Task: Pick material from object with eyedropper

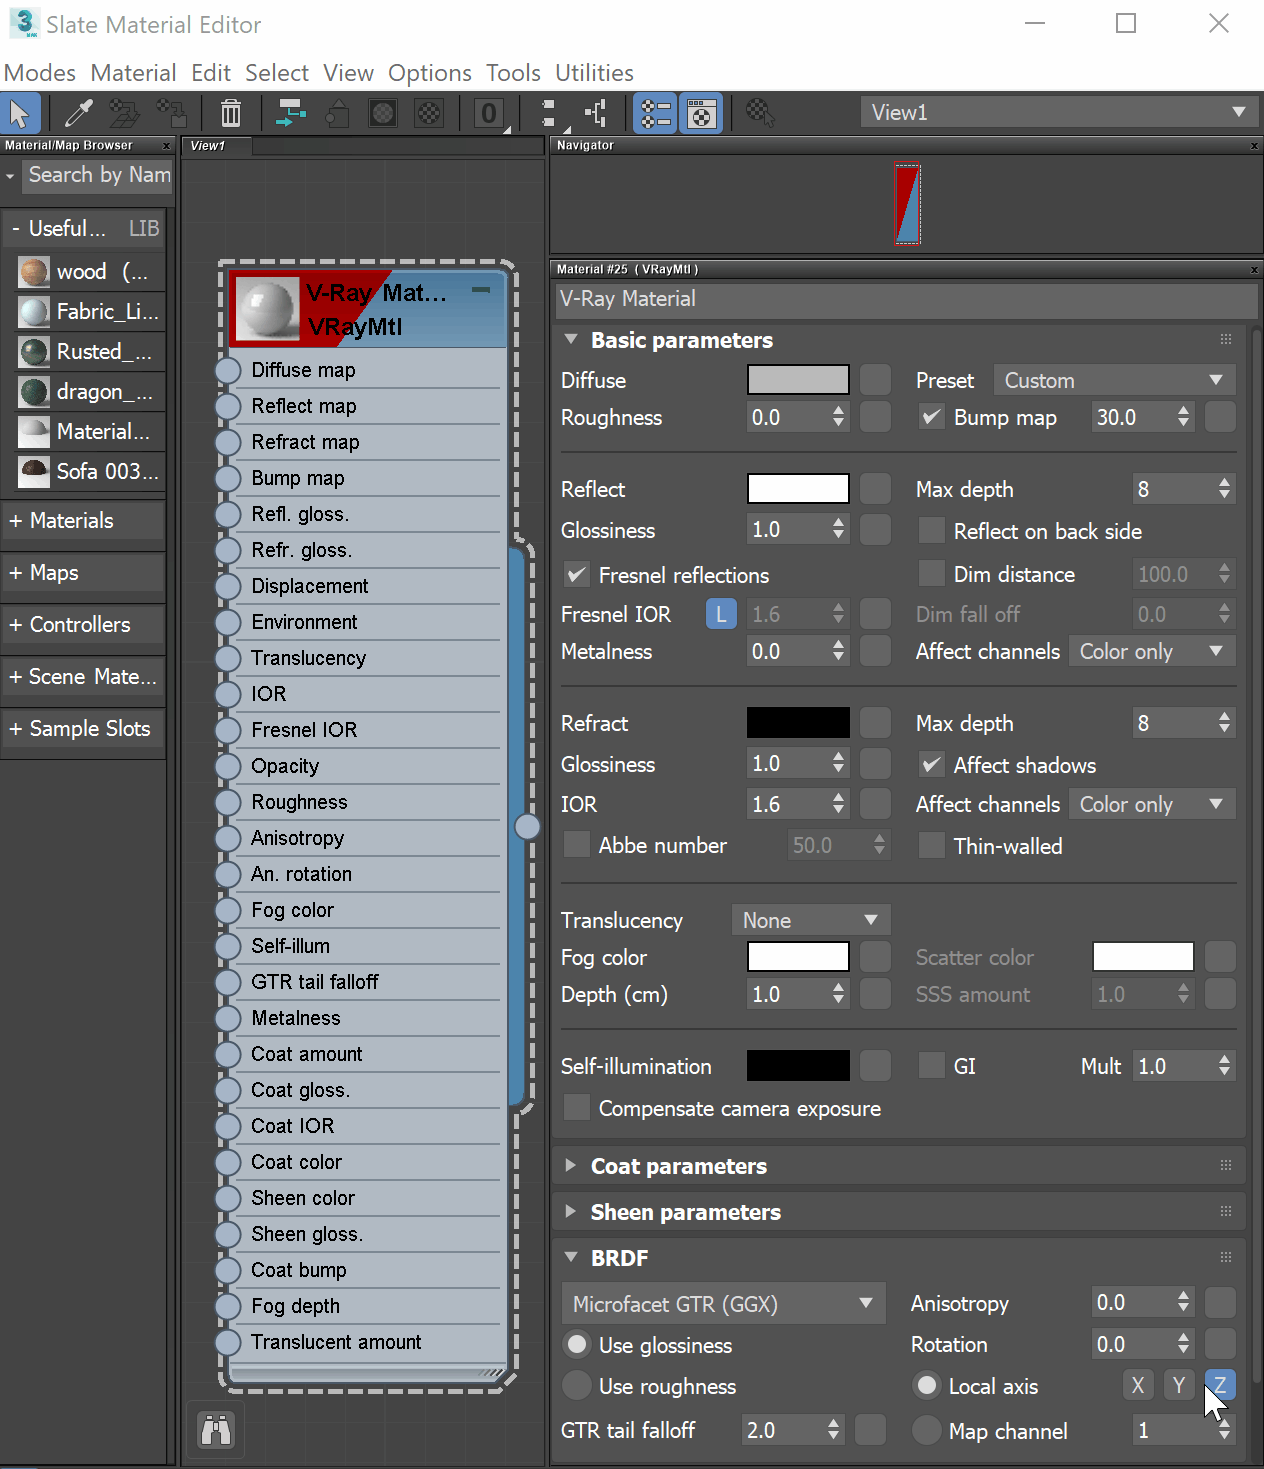Action: pos(78,113)
